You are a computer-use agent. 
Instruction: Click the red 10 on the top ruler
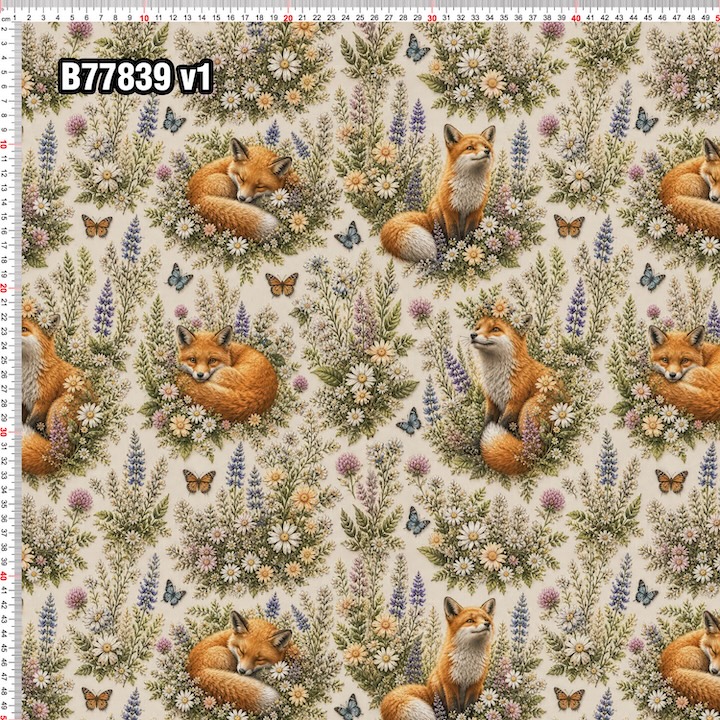[x=144, y=18]
